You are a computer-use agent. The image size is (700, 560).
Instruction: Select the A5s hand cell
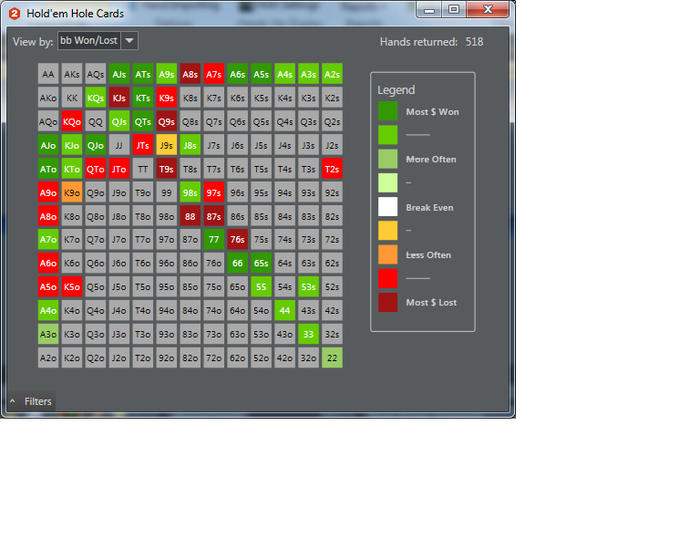coord(261,74)
